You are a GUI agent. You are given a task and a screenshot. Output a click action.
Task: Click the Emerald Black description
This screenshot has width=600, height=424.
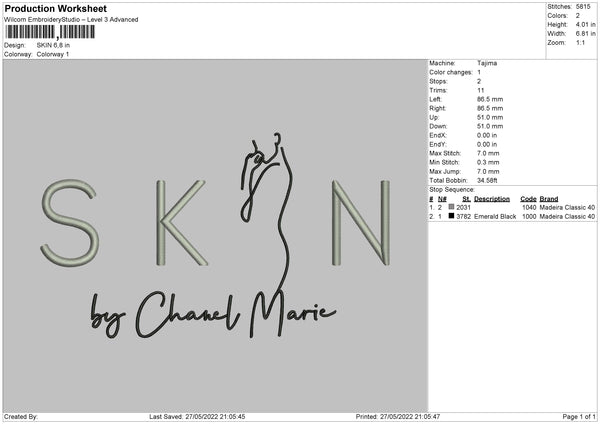pyautogui.click(x=495, y=217)
